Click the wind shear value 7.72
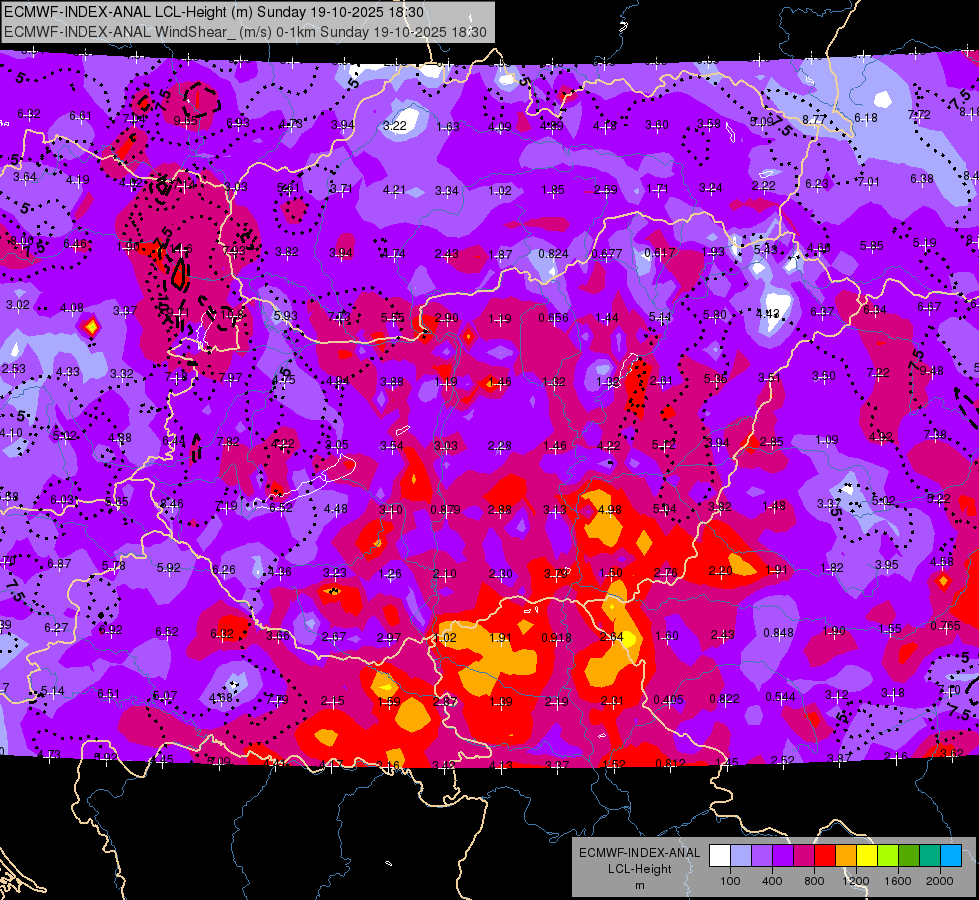Viewport: 979px width, 900px height. pos(919,114)
